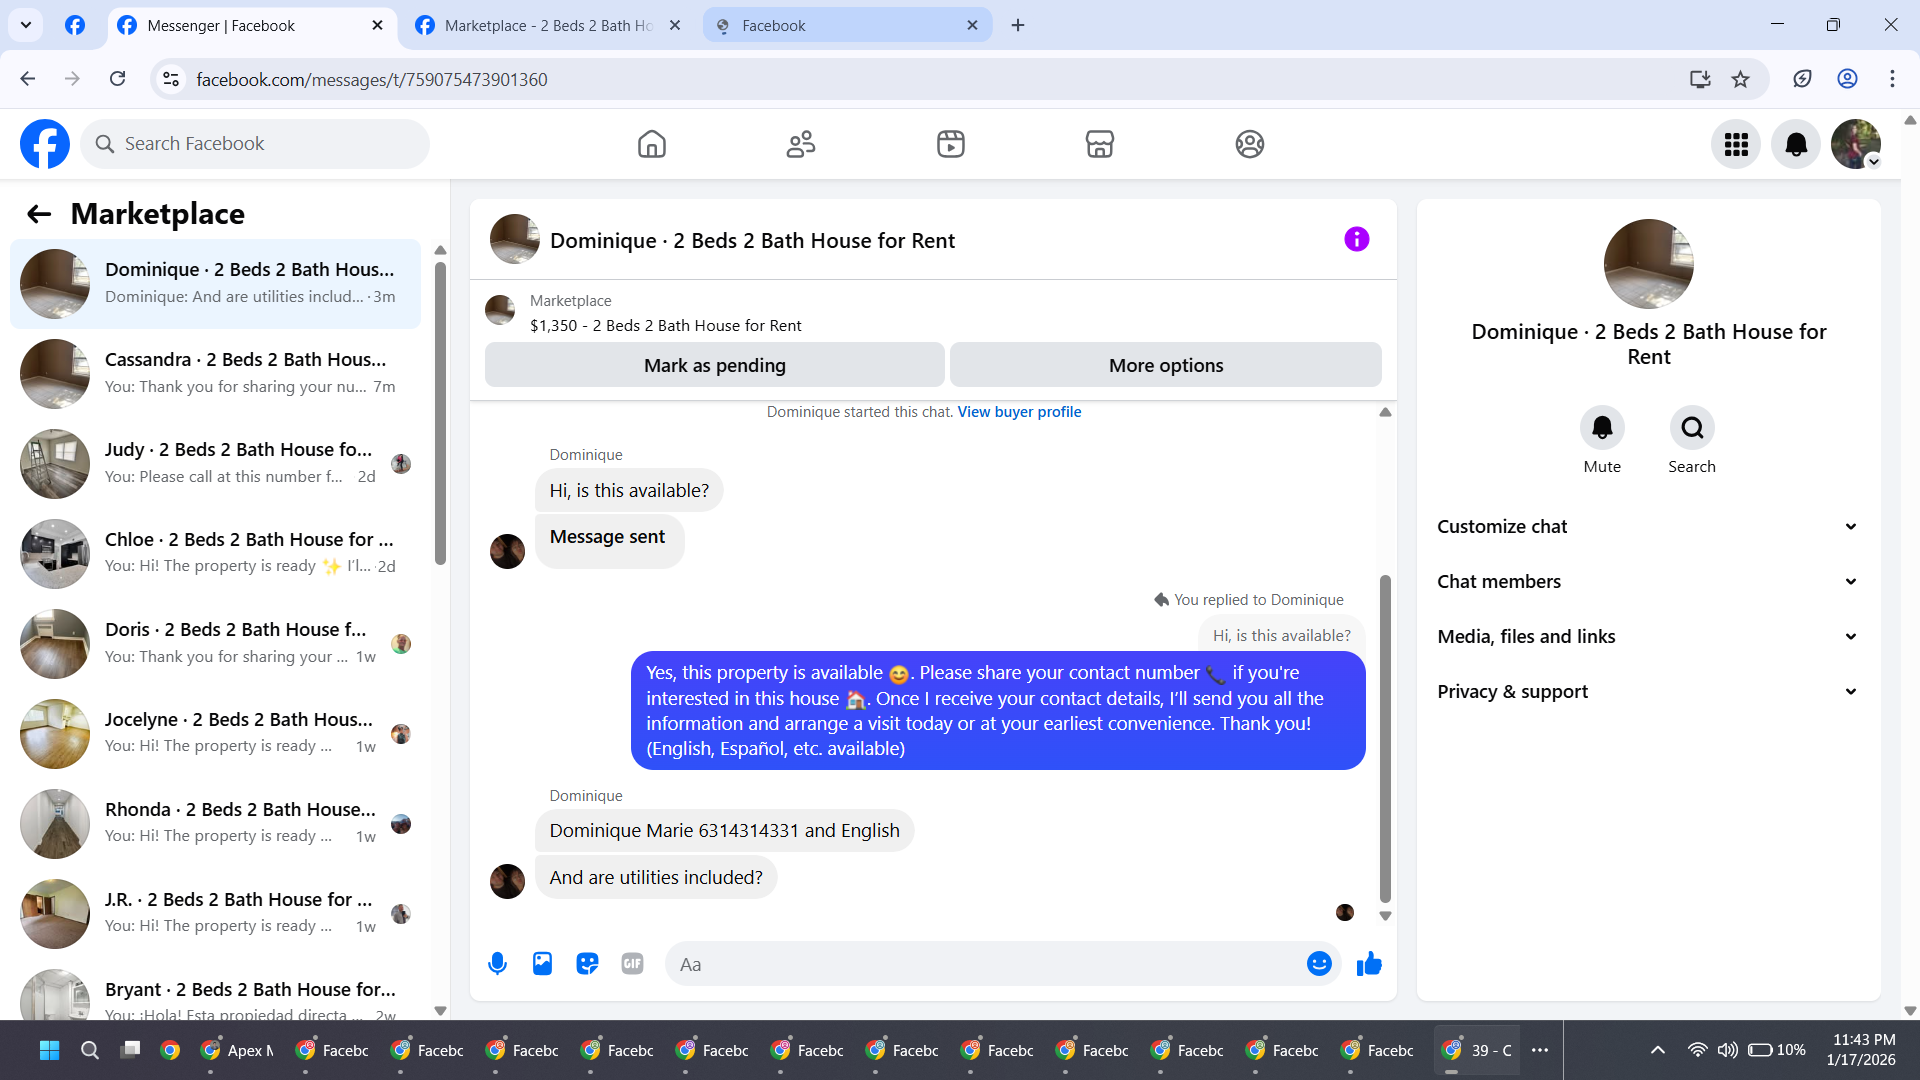
Task: Click the purple conversation info icon
Action: (x=1356, y=239)
